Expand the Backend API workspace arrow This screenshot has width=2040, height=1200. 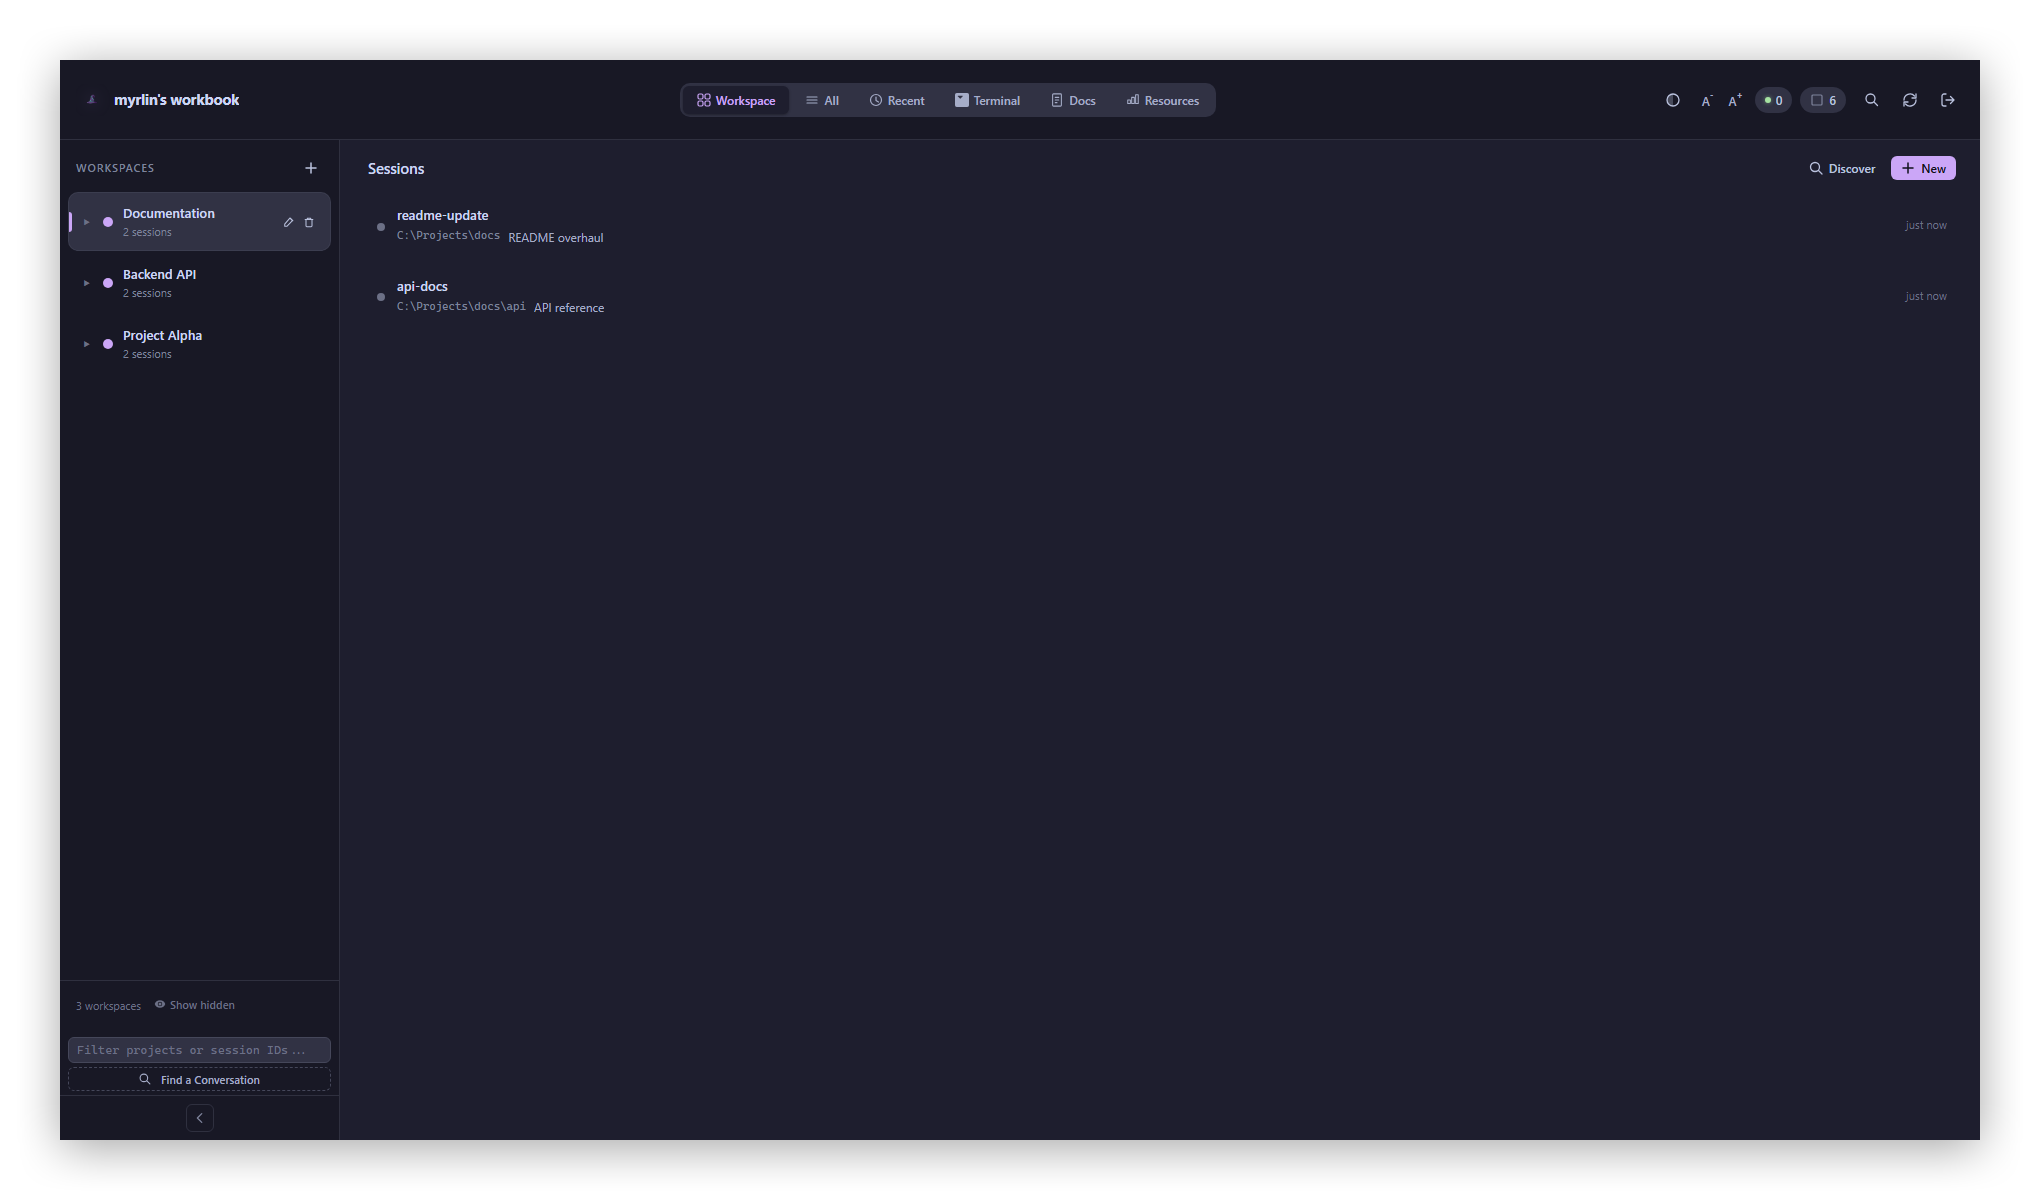87,283
